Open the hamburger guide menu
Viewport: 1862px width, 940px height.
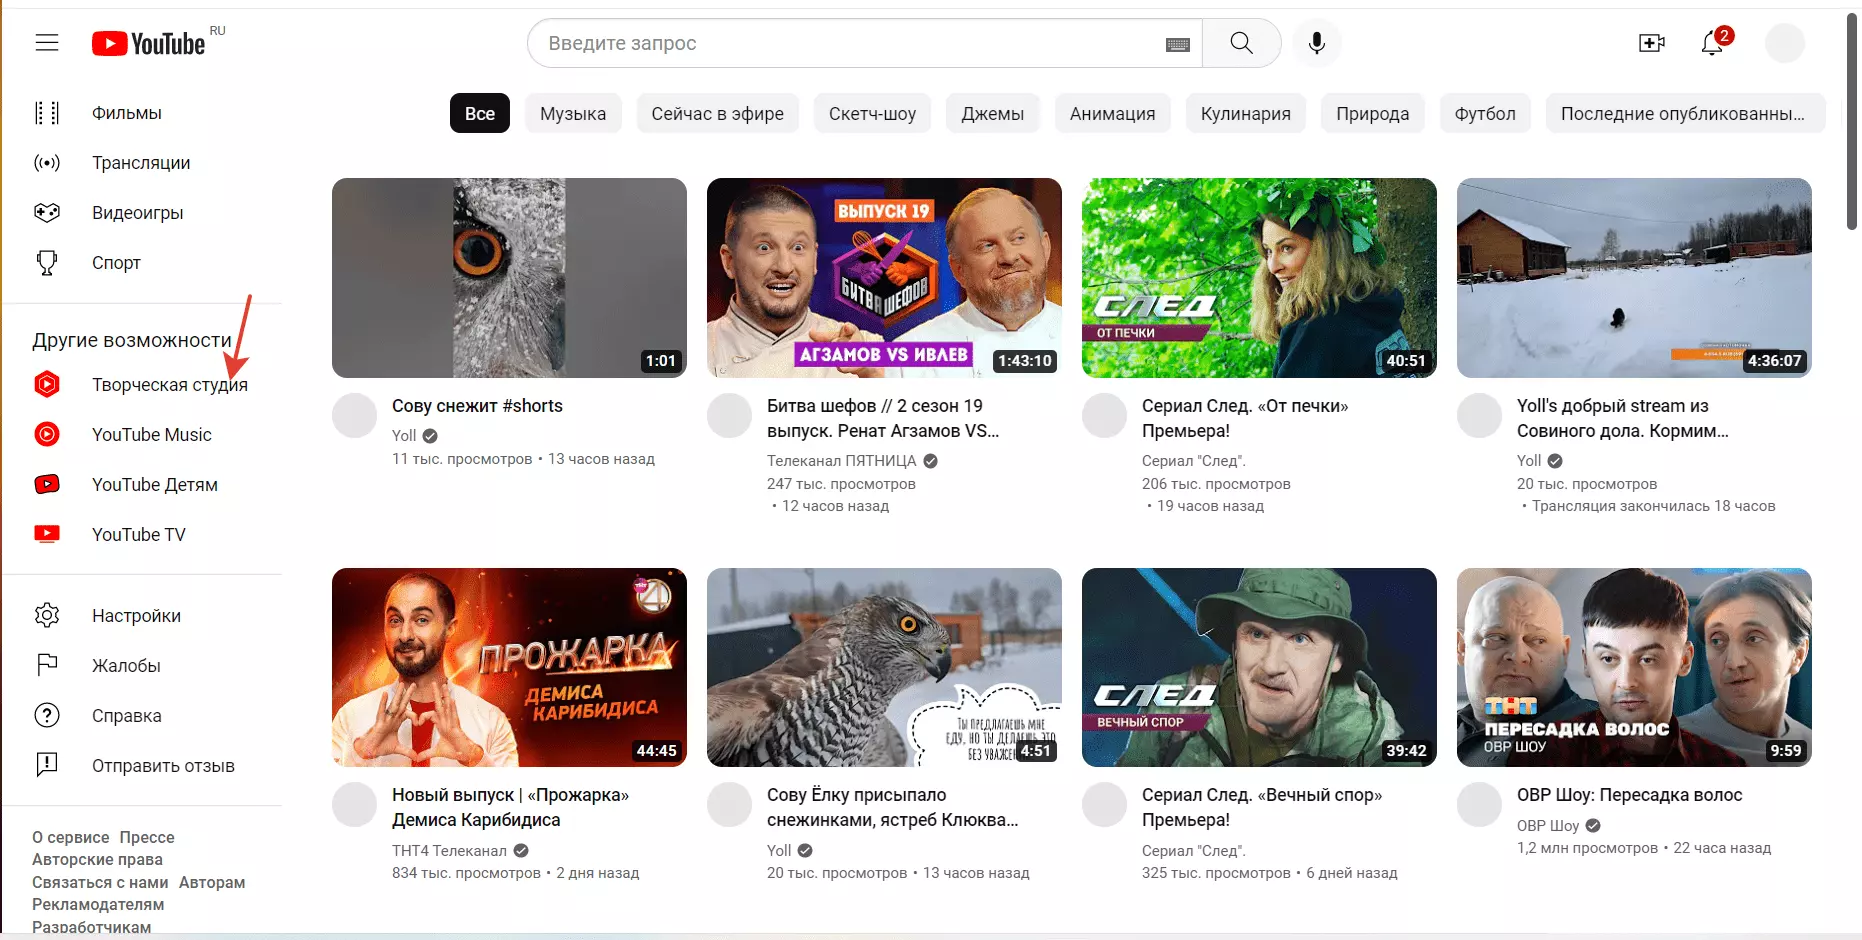pos(47,43)
